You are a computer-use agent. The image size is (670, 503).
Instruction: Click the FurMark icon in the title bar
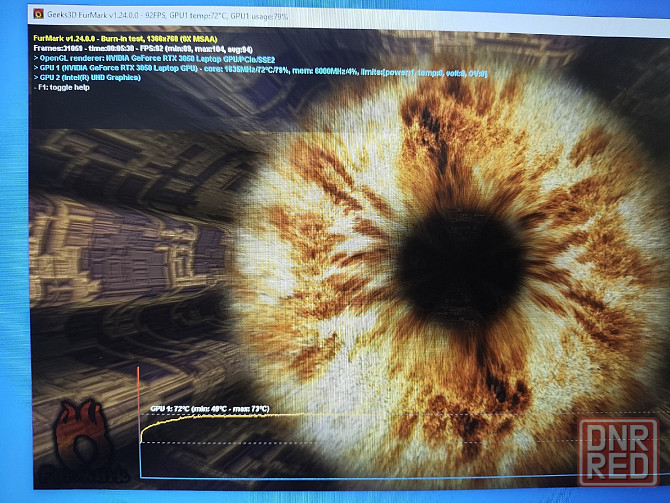coord(38,14)
